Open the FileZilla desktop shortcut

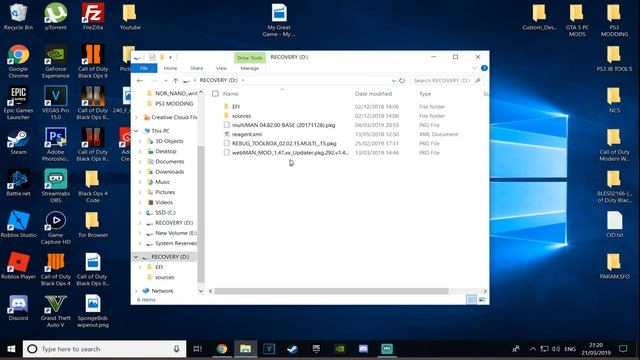click(x=93, y=16)
